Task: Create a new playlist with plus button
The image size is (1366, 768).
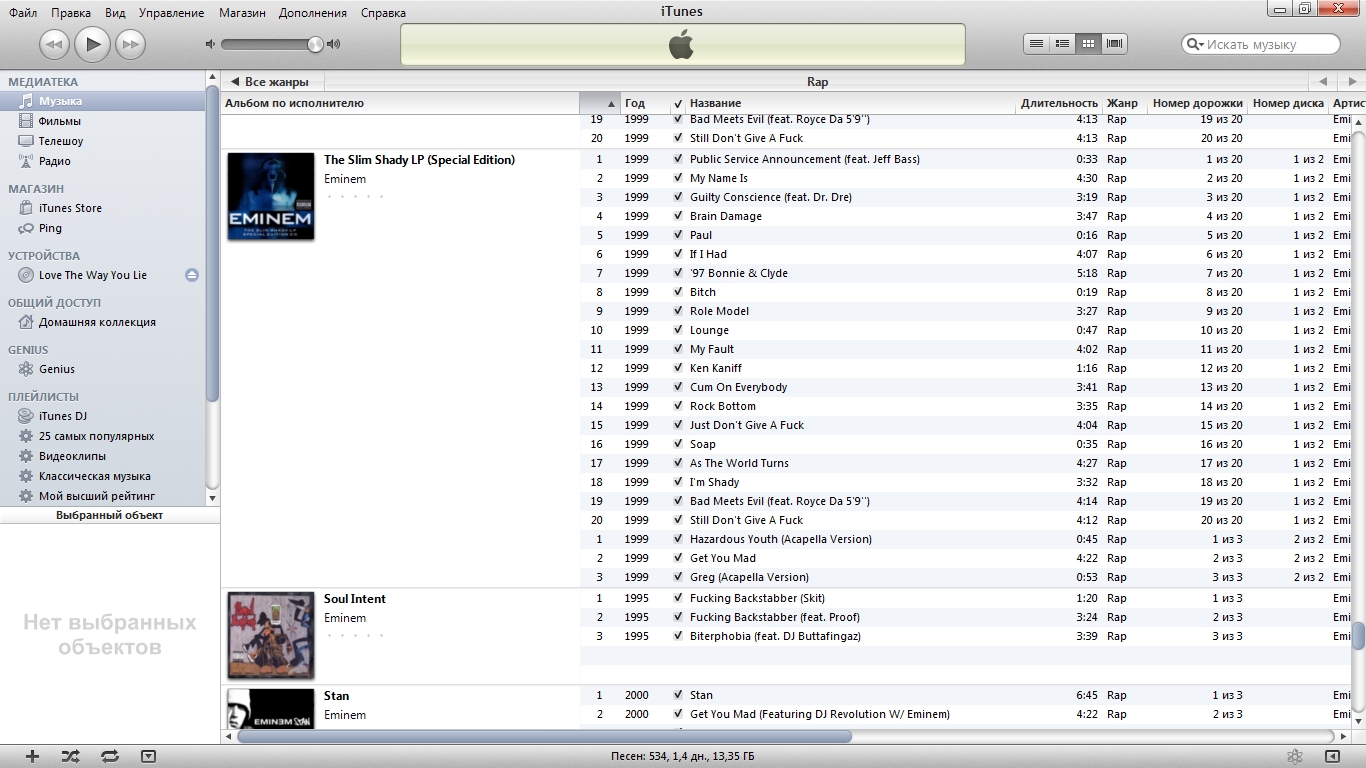Action: click(32, 757)
